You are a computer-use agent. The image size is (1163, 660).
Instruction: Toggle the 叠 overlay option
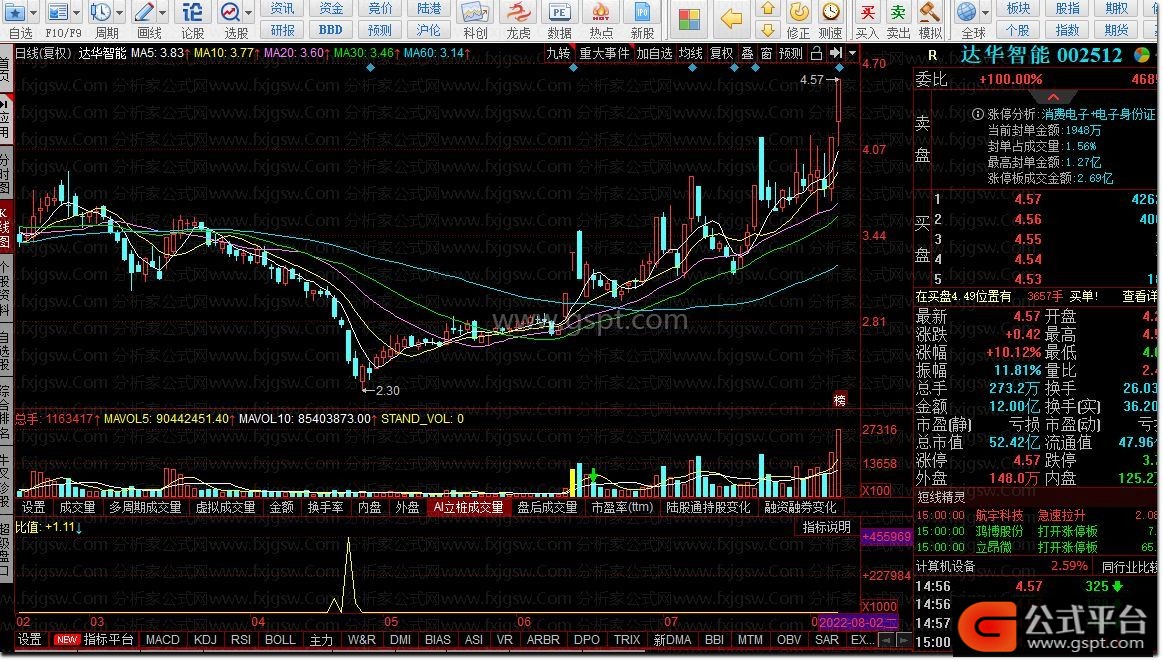[747, 53]
